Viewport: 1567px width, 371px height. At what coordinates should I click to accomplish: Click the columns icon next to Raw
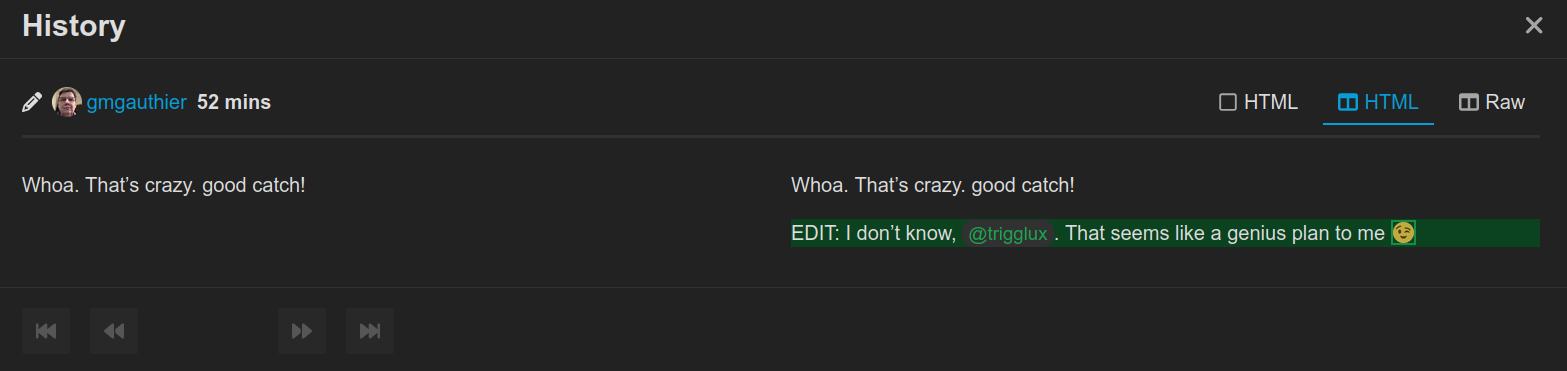pyautogui.click(x=1468, y=102)
